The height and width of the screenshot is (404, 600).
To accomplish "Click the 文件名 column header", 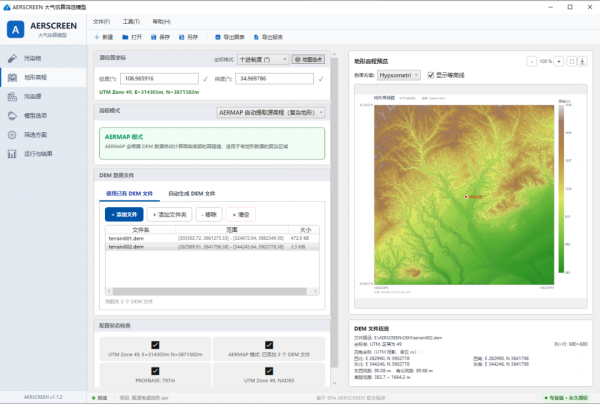I will click(140, 230).
